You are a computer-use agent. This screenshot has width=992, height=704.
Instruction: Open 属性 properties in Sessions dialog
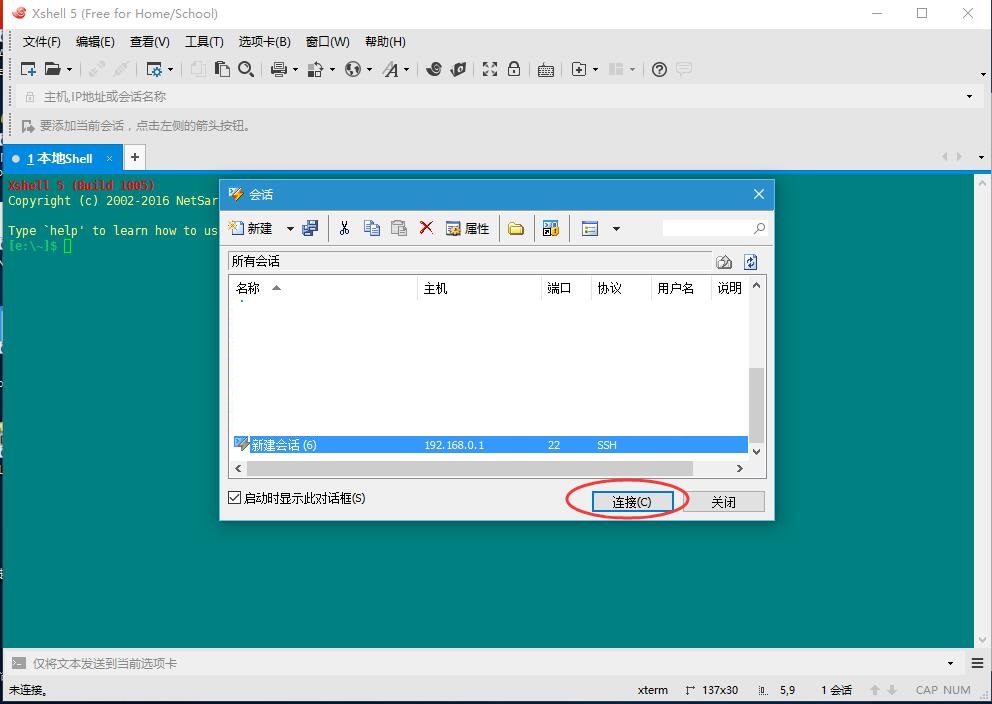coord(468,228)
